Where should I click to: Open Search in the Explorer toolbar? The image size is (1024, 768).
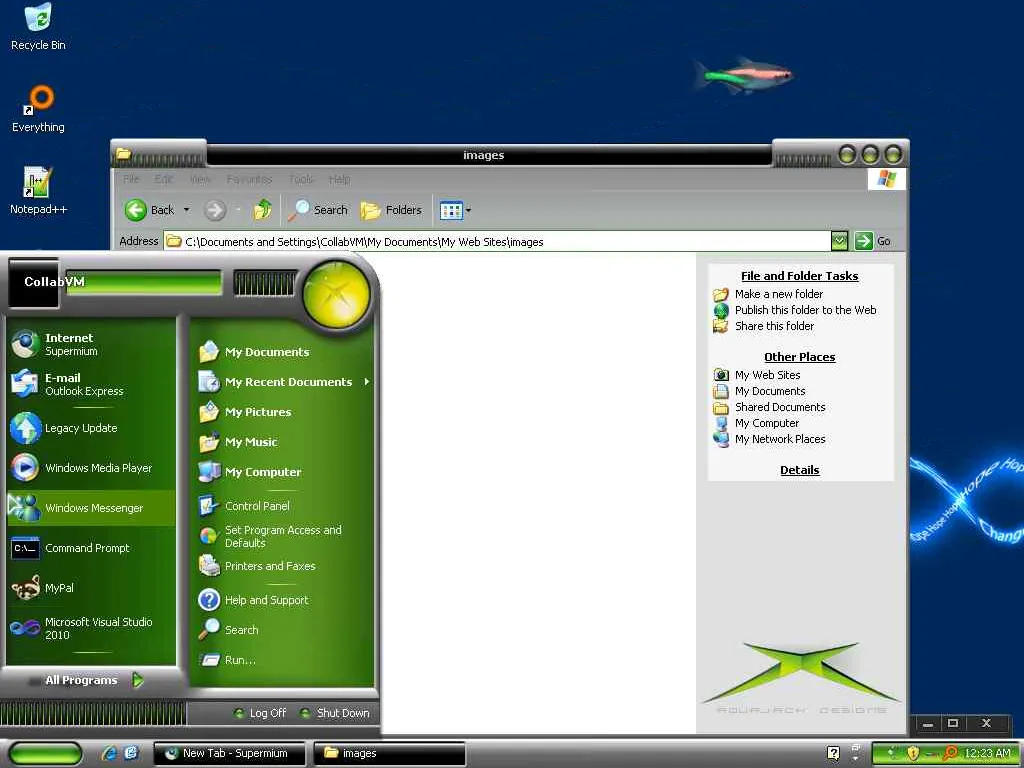coord(318,210)
